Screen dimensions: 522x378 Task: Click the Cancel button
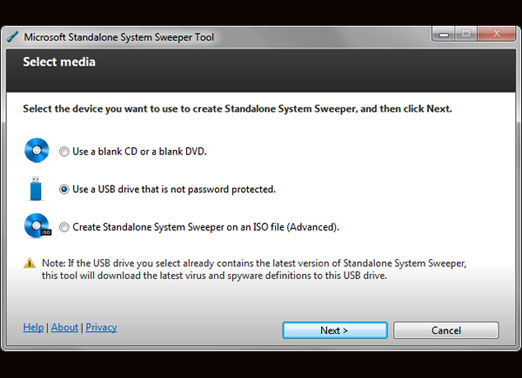446,330
